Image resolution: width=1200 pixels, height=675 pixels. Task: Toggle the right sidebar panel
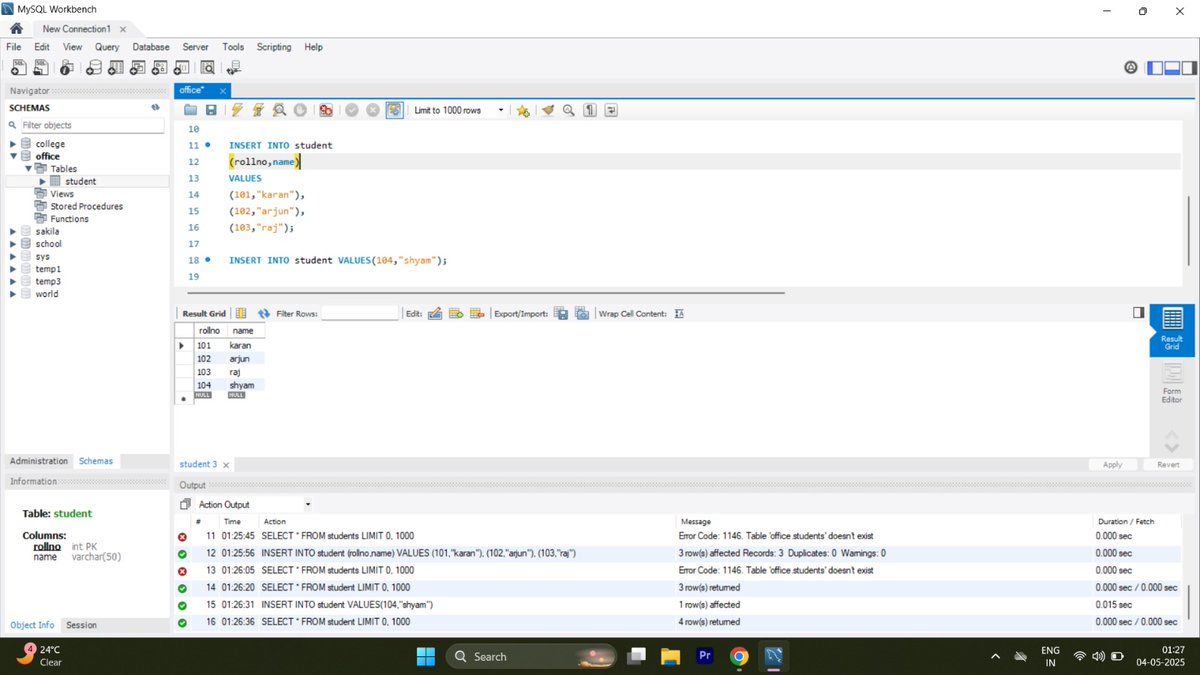pyautogui.click(x=1189, y=68)
